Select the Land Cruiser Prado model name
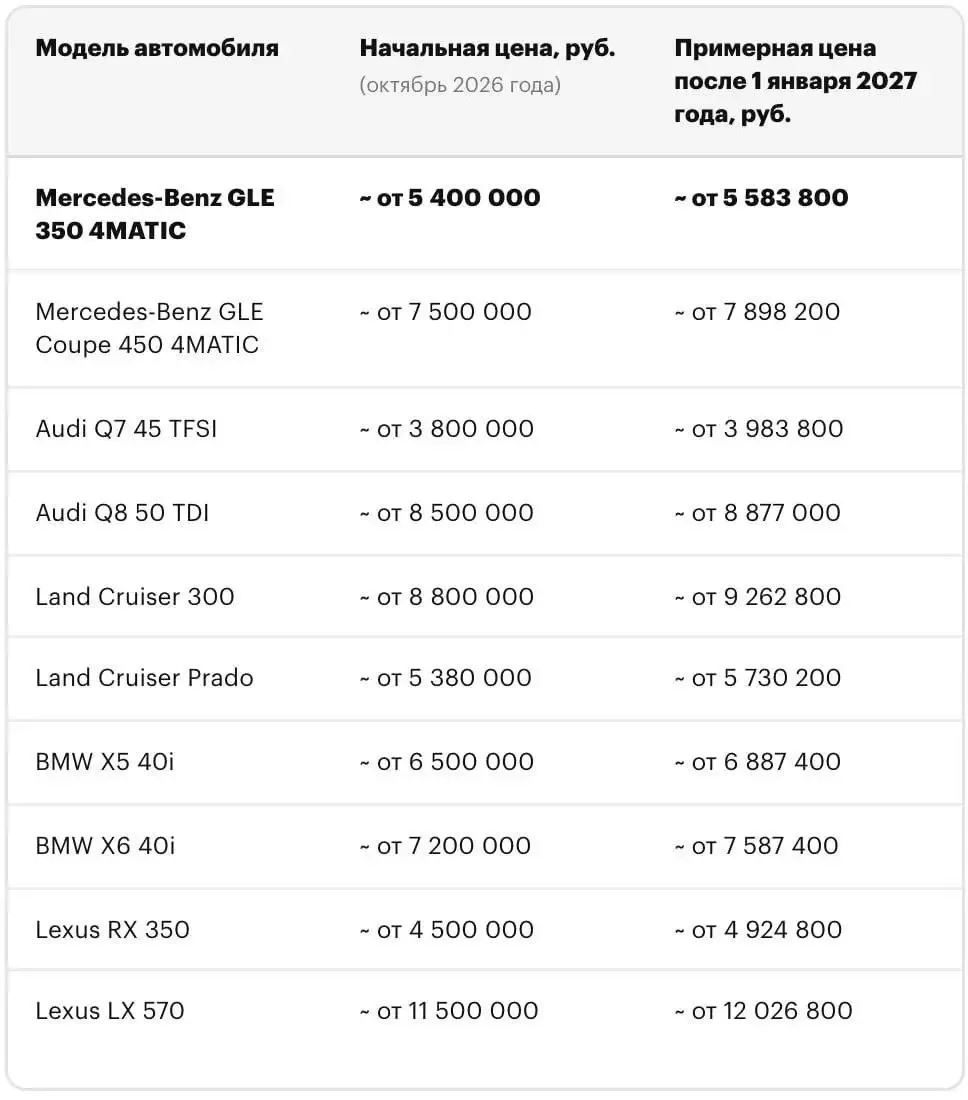968x1100 pixels. pyautogui.click(x=144, y=678)
